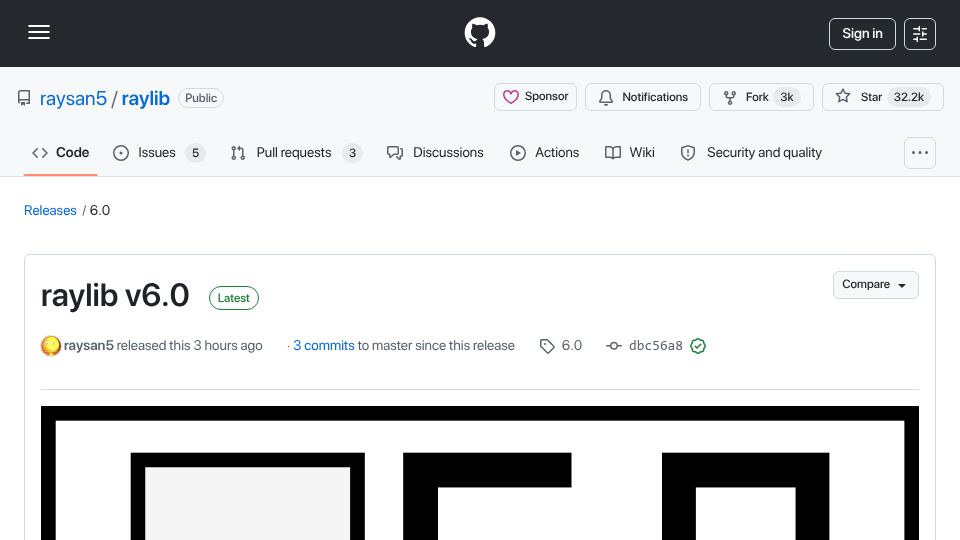Viewport: 960px width, 540px height.
Task: Click the Sign in button
Action: point(862,34)
